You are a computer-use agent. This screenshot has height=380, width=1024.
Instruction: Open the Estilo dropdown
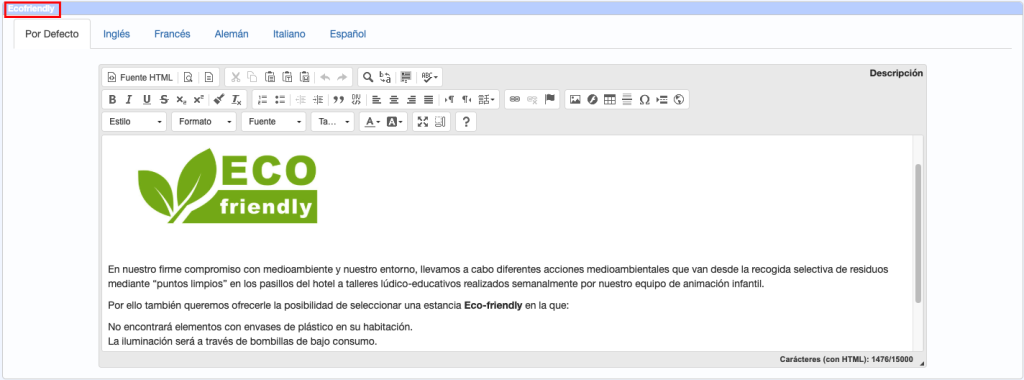coord(135,121)
